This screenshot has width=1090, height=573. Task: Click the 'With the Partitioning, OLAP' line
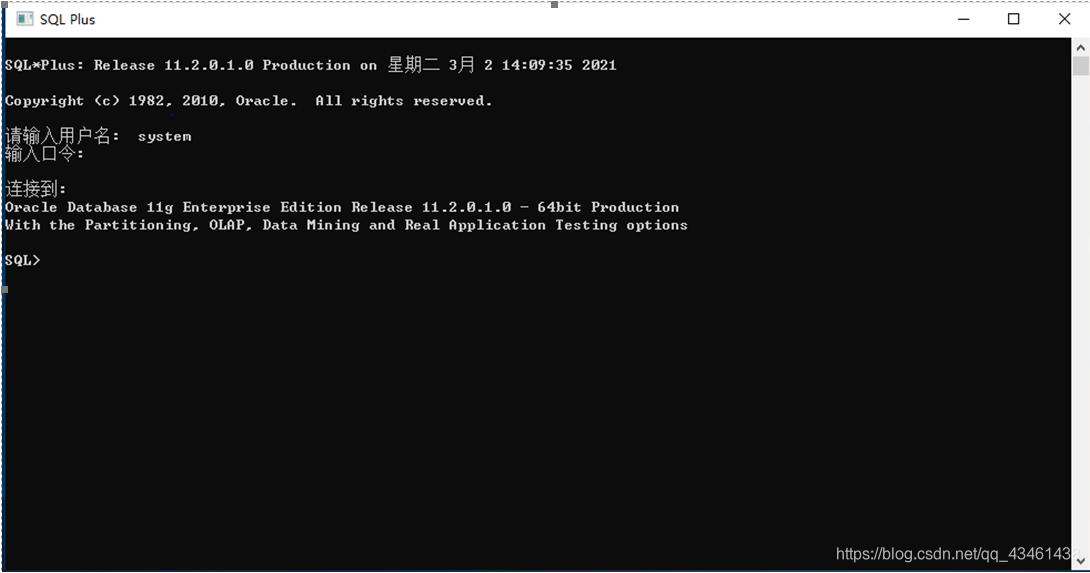coord(346,225)
